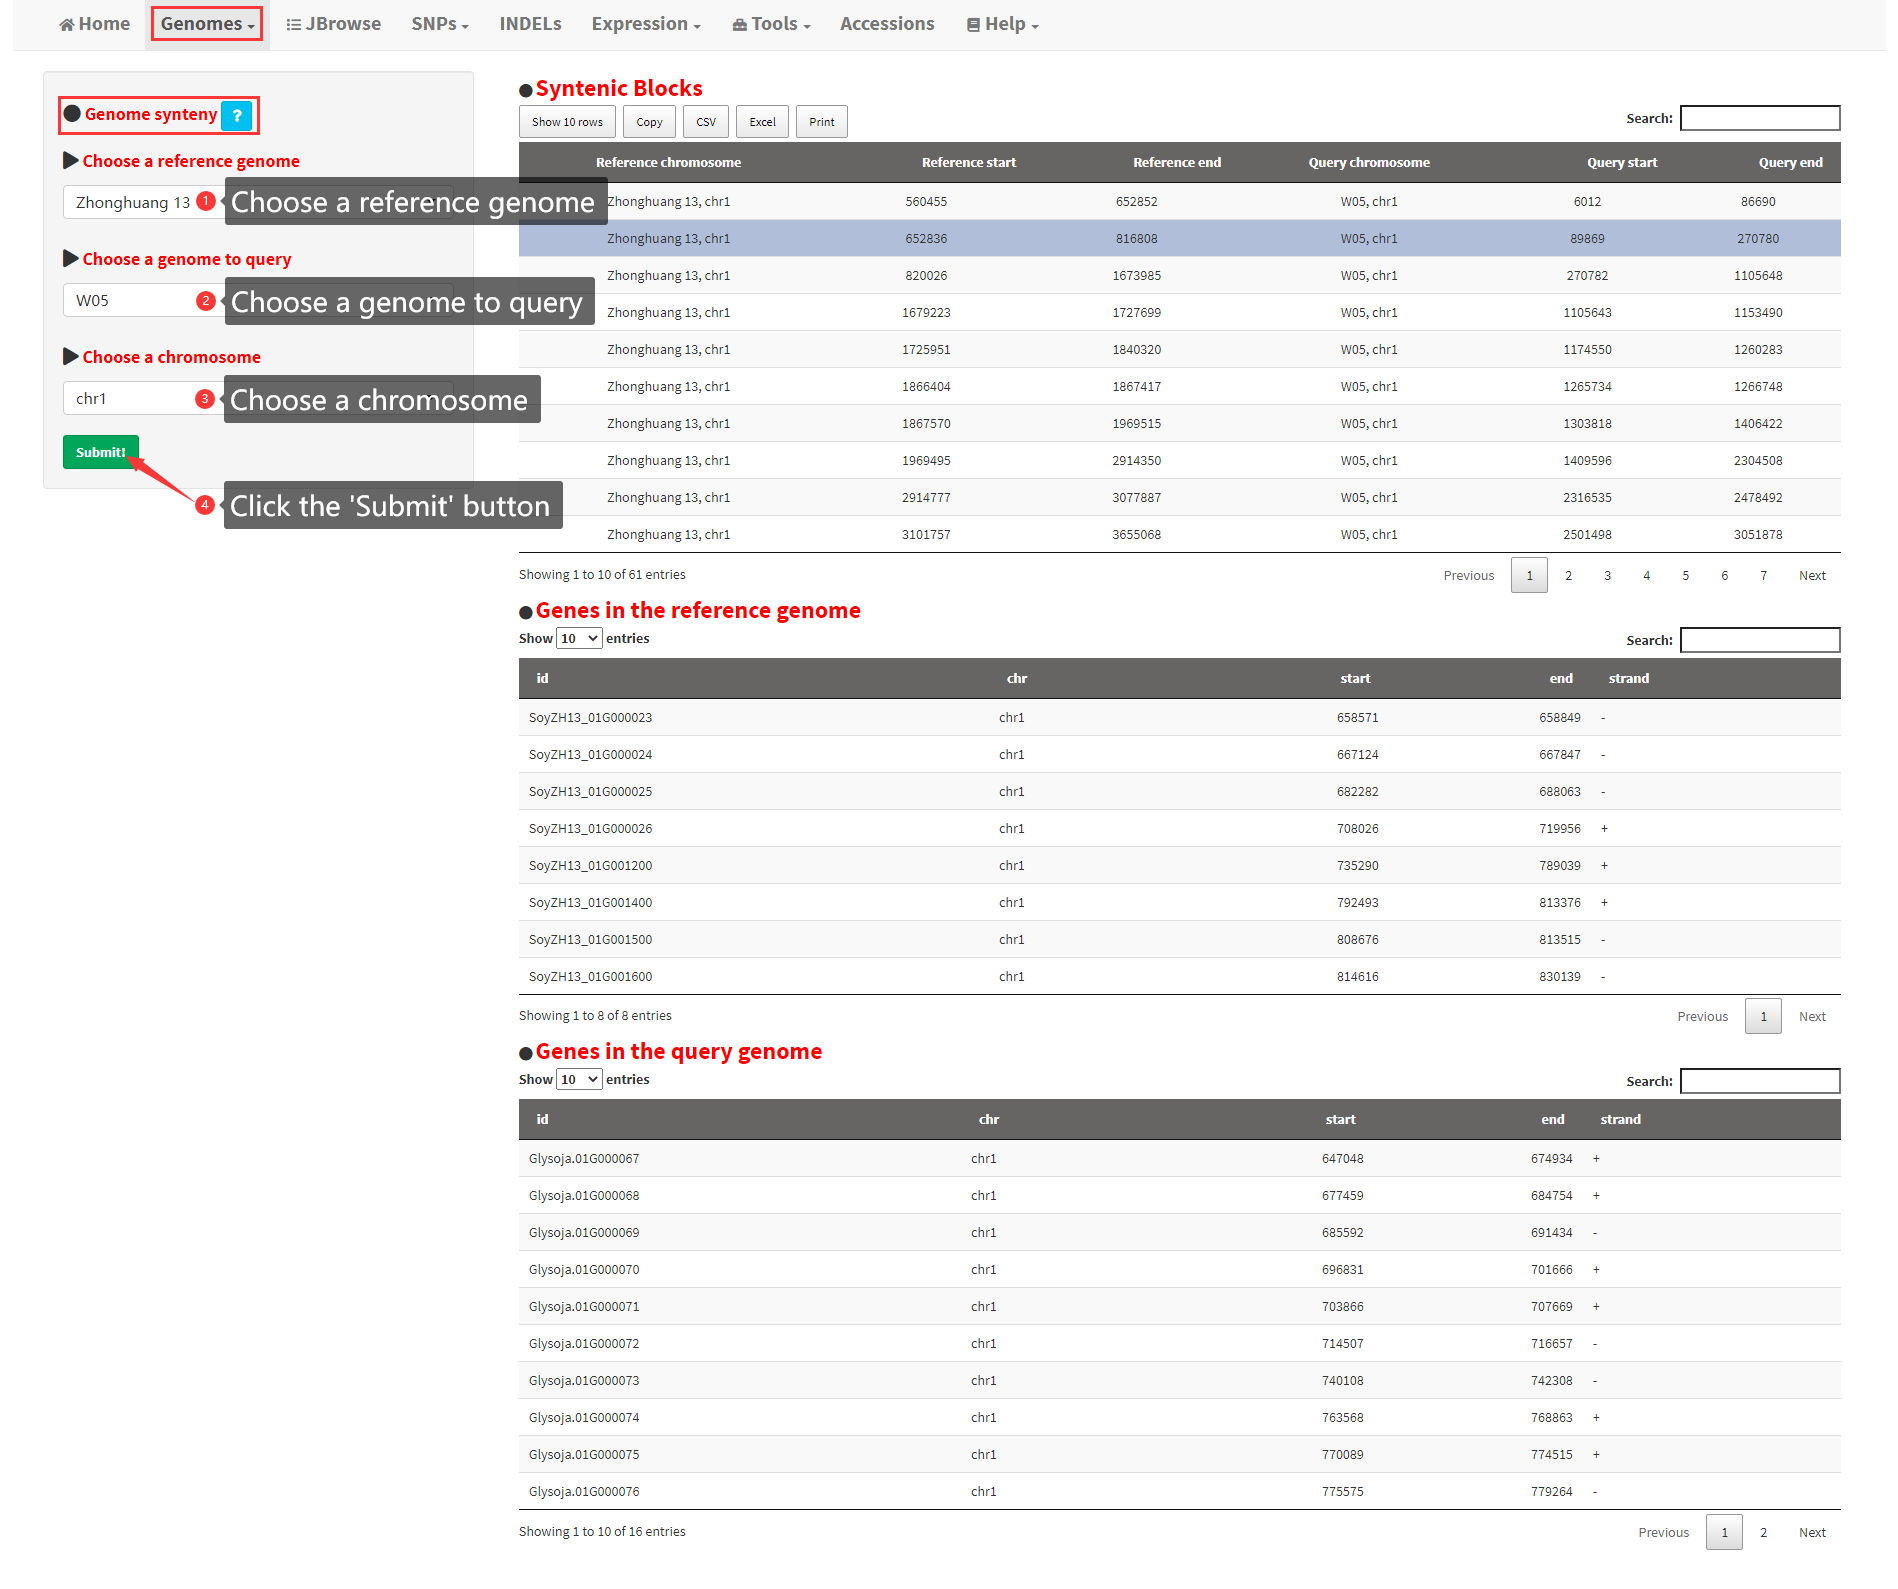Sort by Reference start column
The width and height of the screenshot is (1898, 1589).
(968, 162)
